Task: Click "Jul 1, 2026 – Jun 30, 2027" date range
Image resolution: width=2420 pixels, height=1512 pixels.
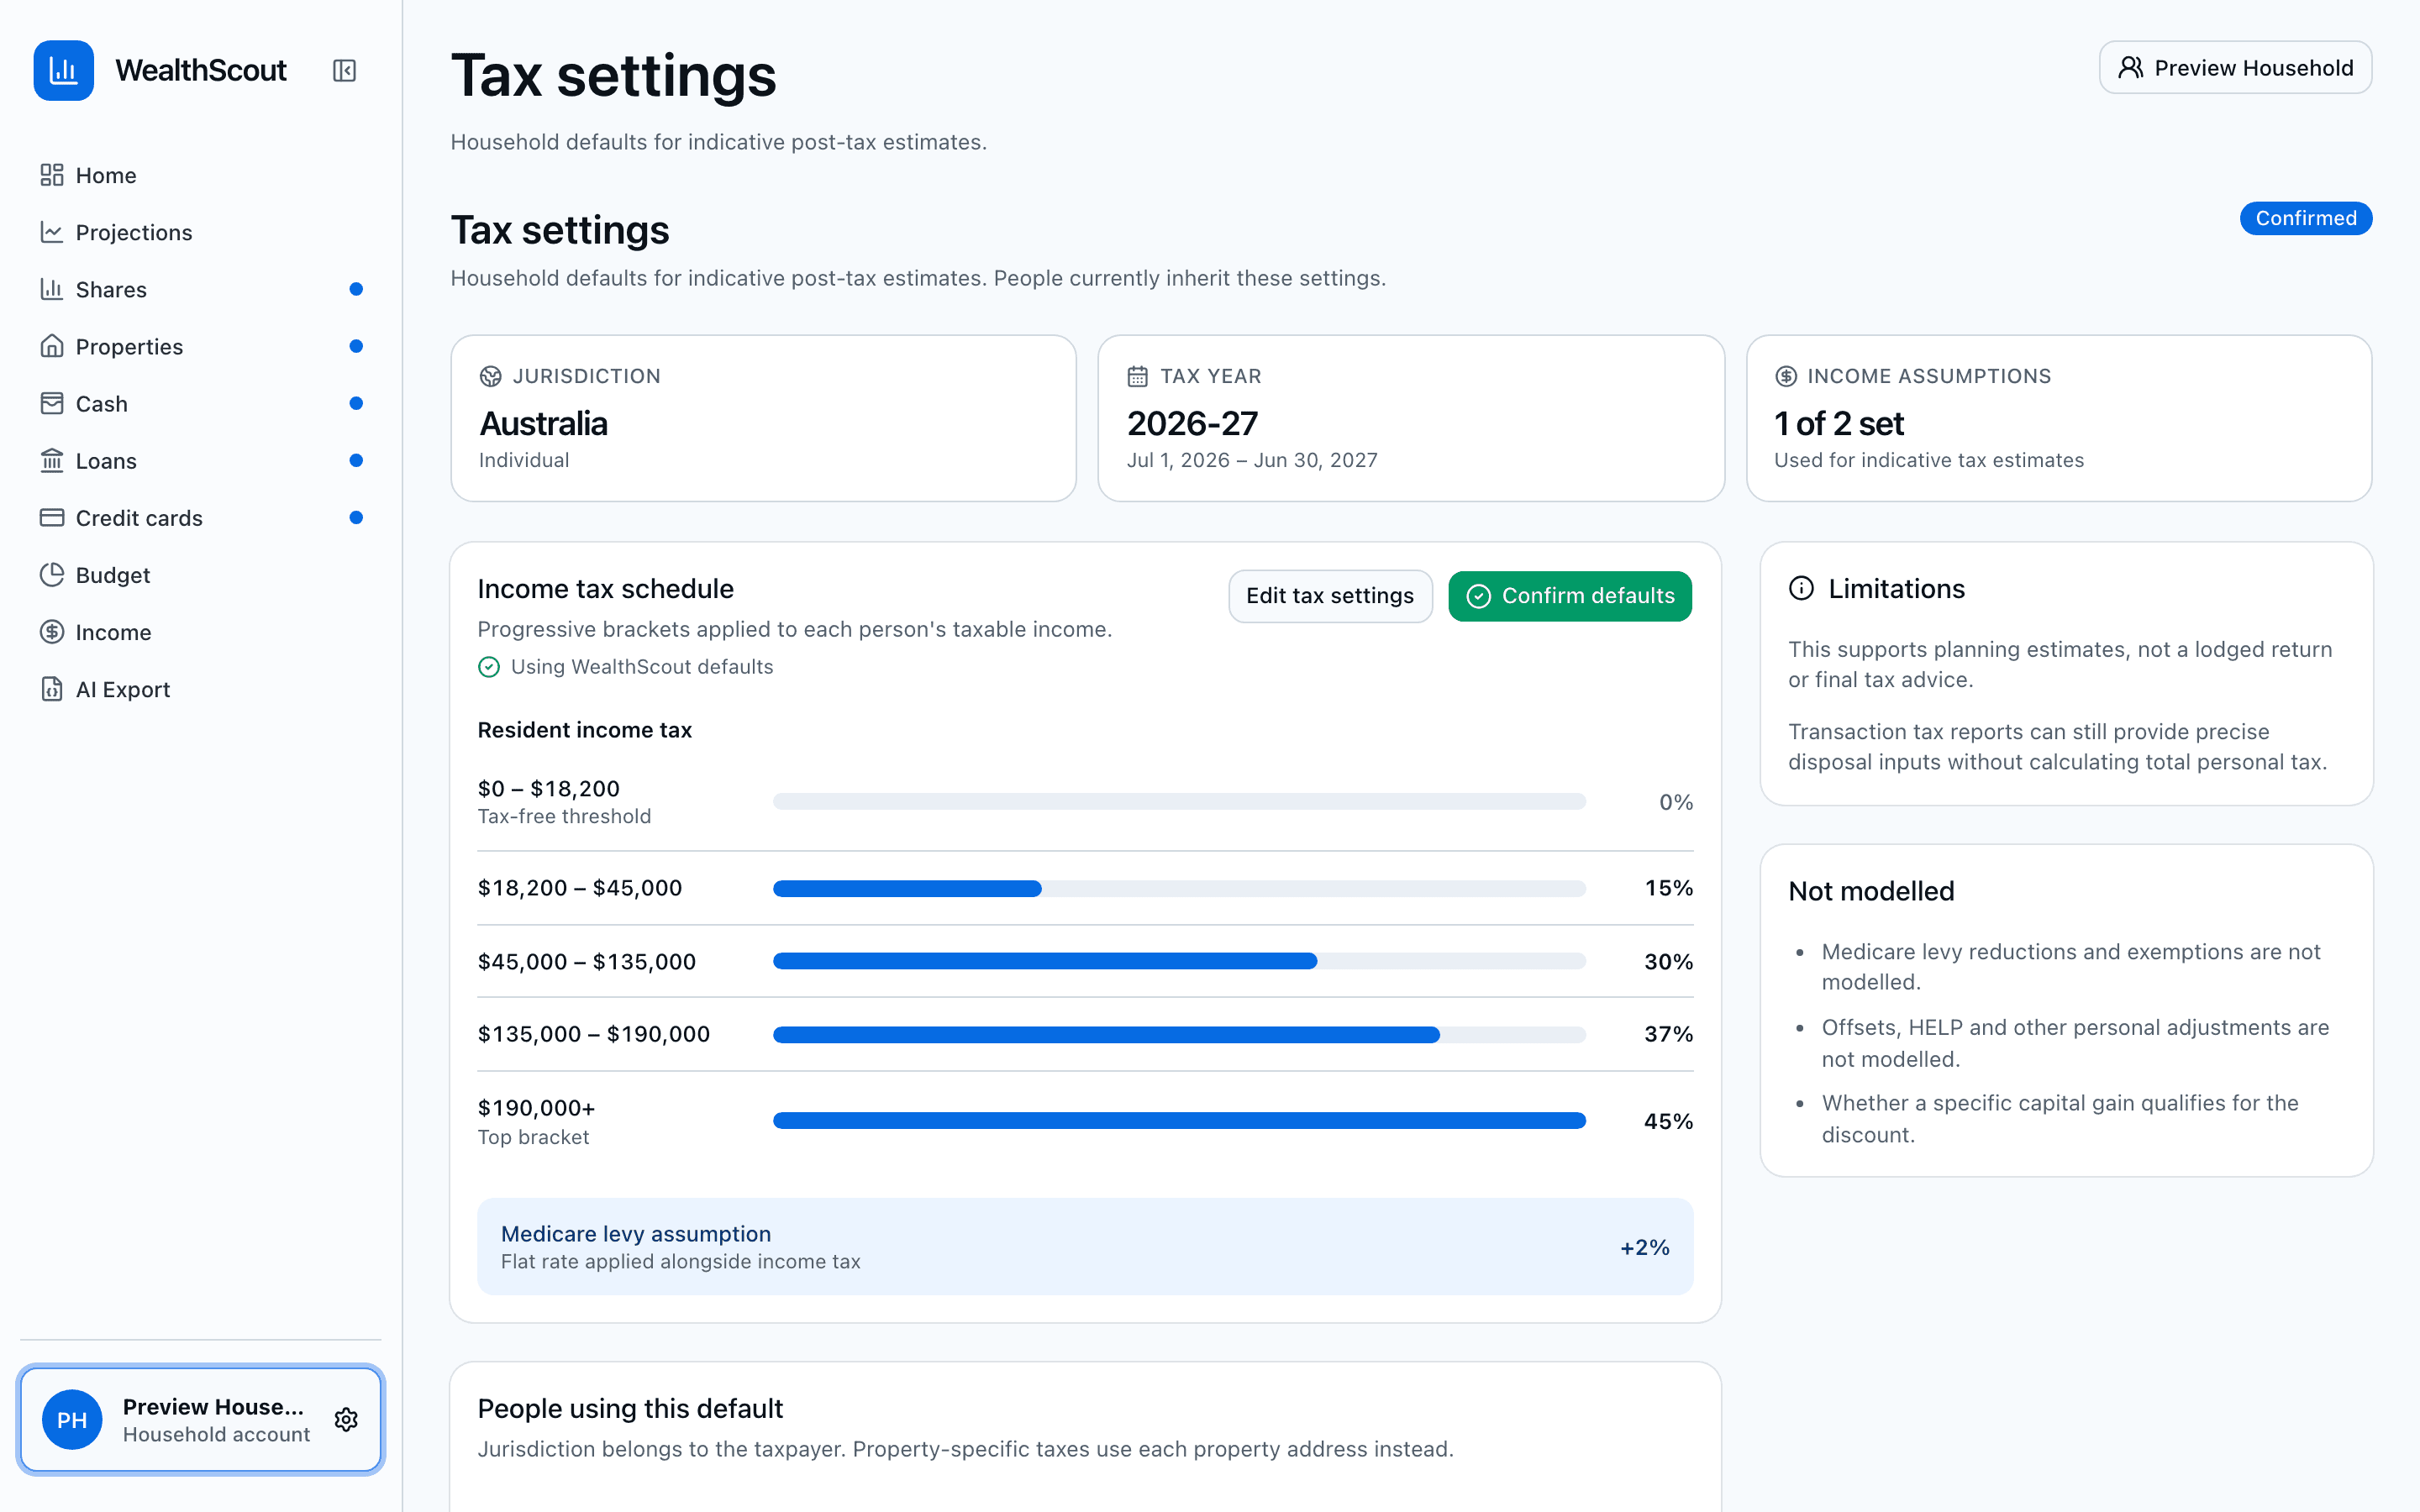Action: pyautogui.click(x=1252, y=460)
